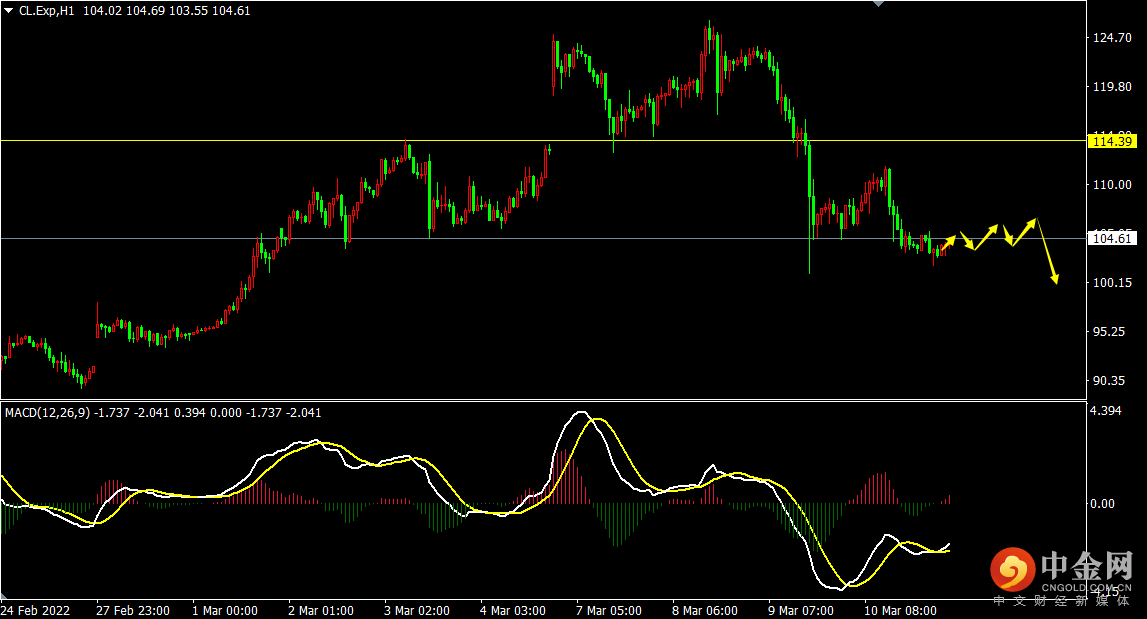
Task: Click the 100.15 price axis value
Action: pos(1112,282)
